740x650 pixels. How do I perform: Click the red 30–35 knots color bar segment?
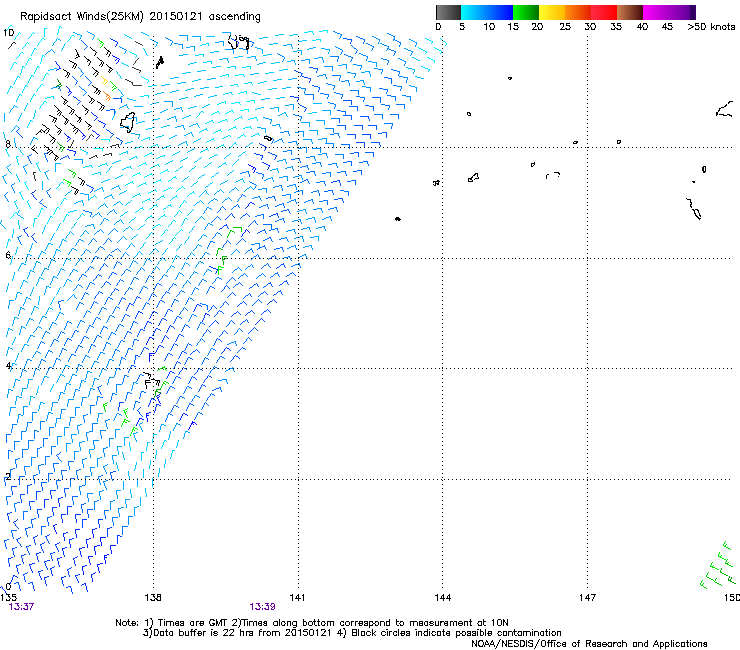click(x=604, y=12)
